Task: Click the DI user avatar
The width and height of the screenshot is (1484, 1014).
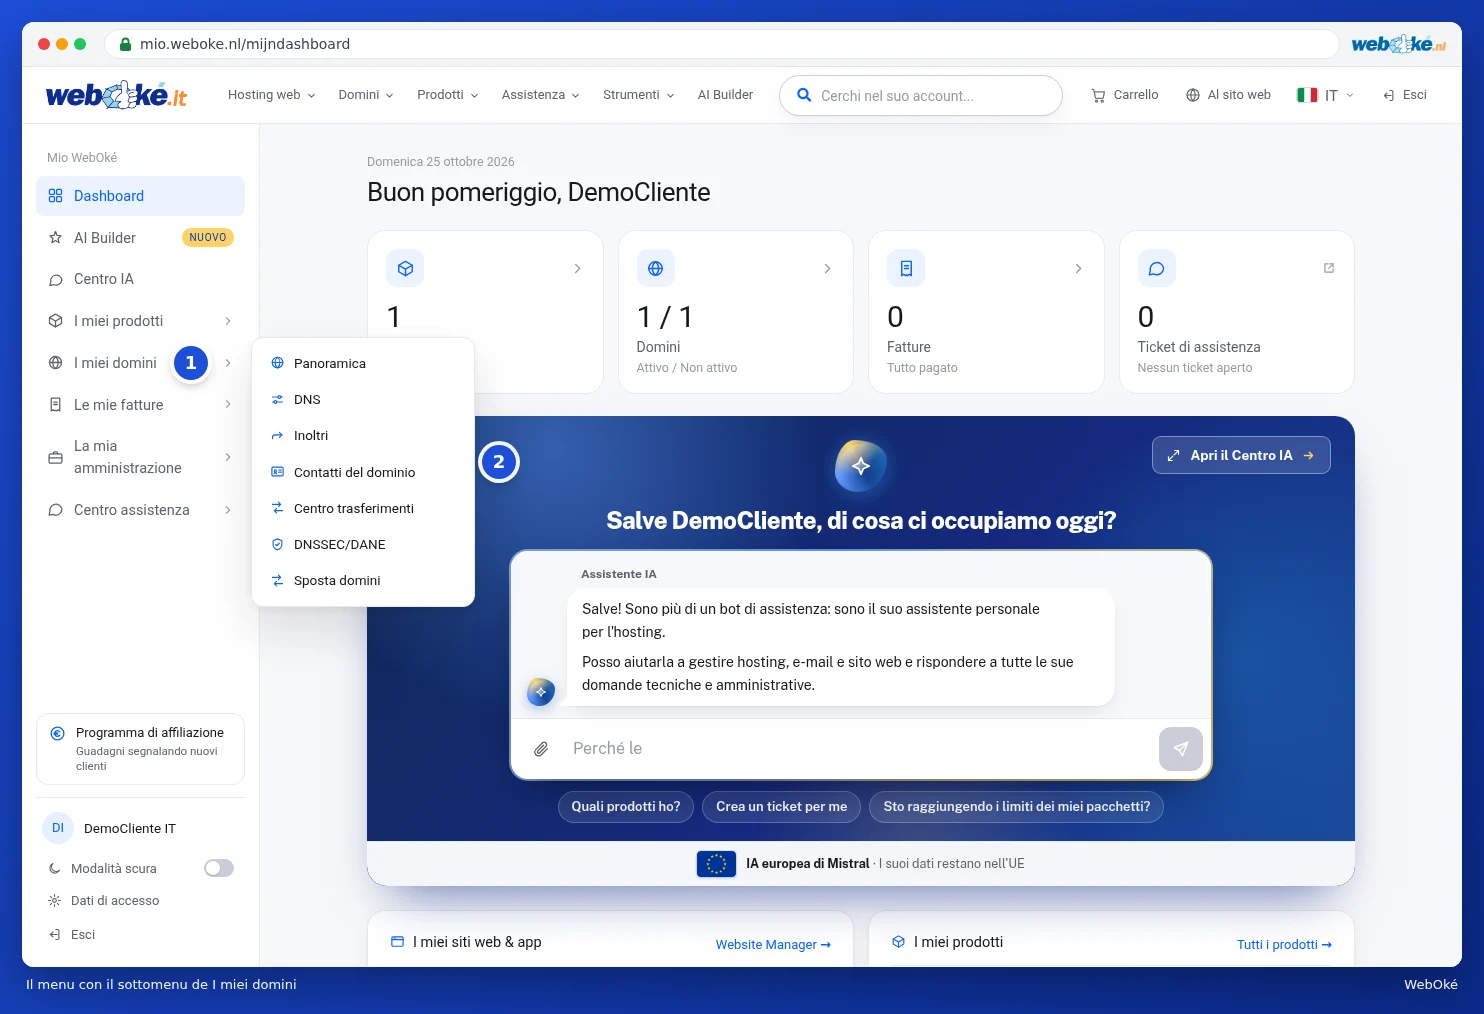Action: (58, 828)
